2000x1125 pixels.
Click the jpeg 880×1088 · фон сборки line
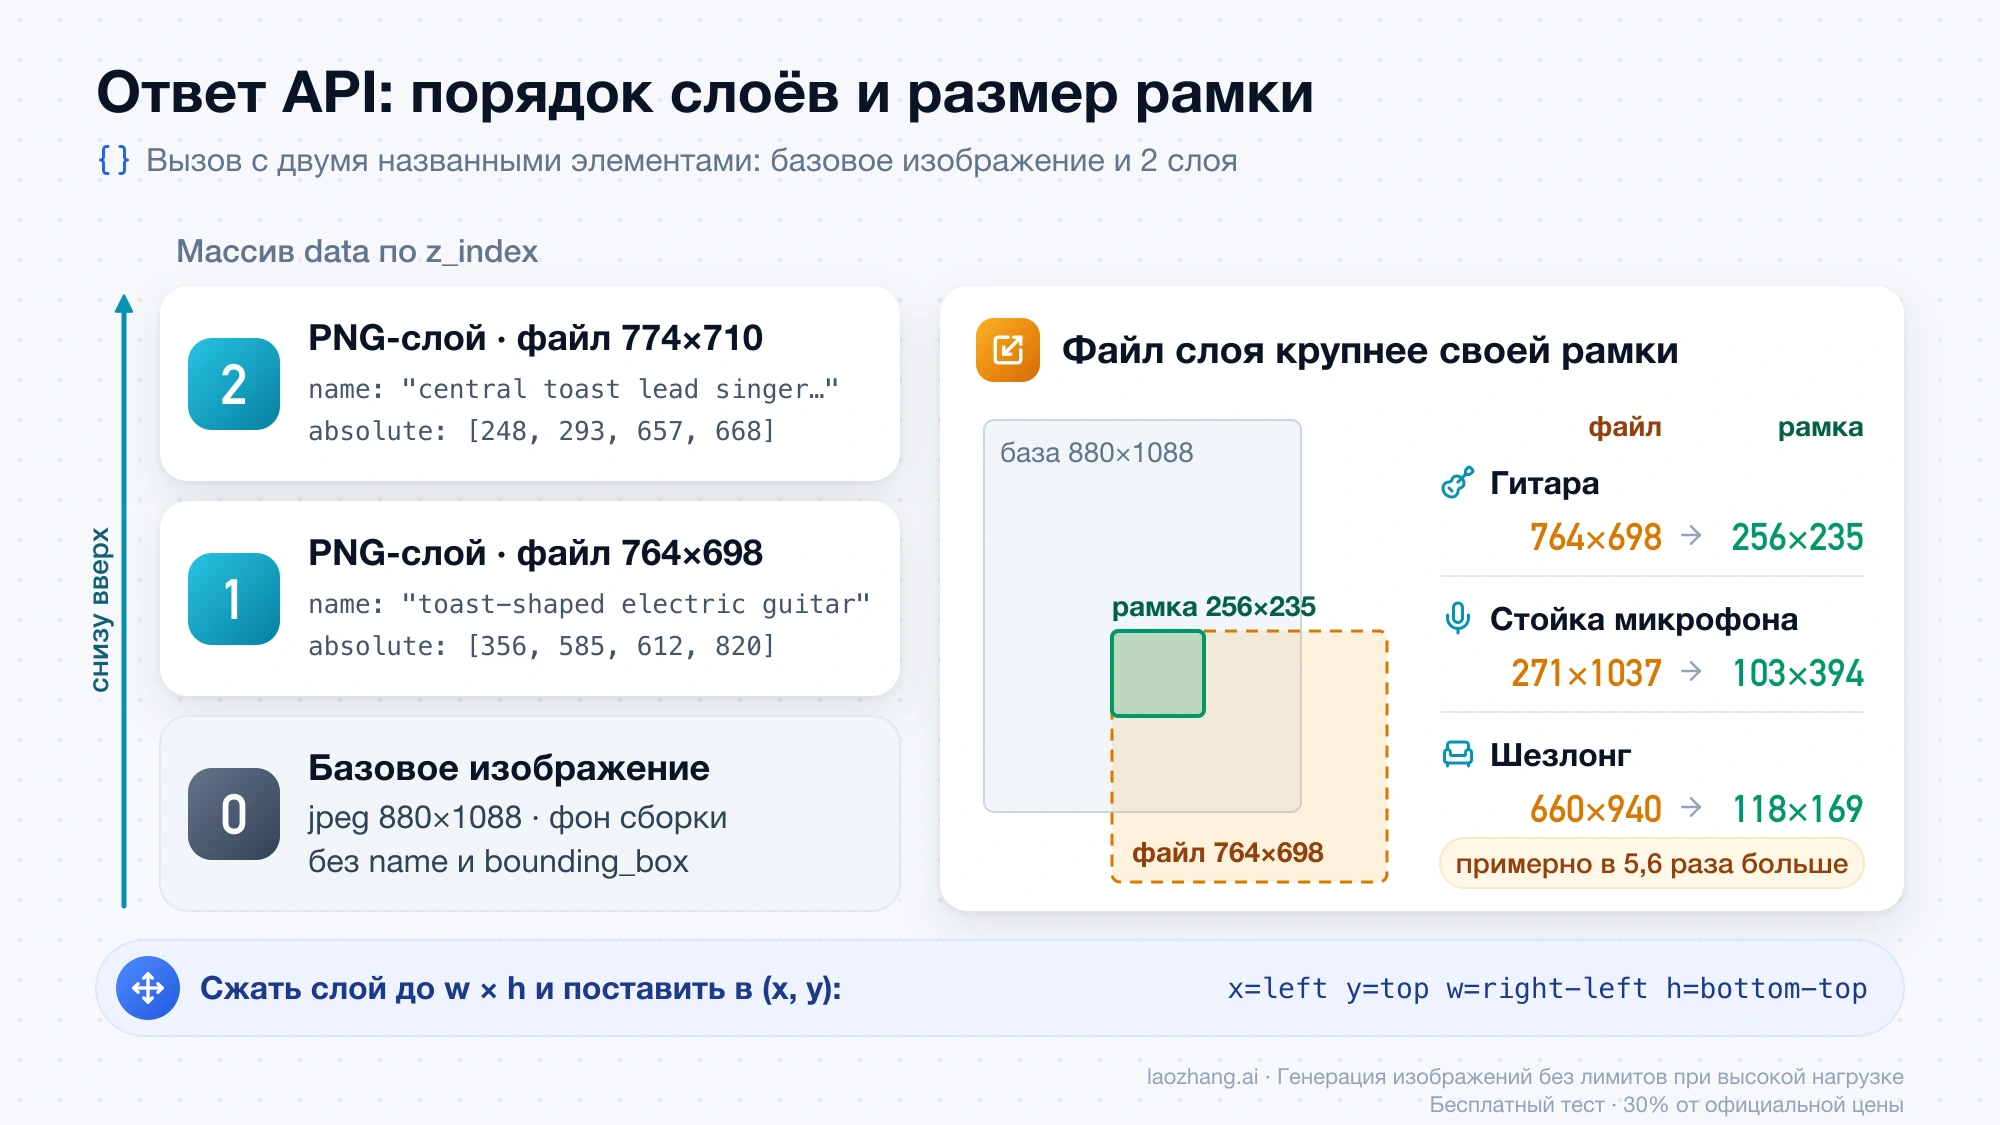click(517, 818)
